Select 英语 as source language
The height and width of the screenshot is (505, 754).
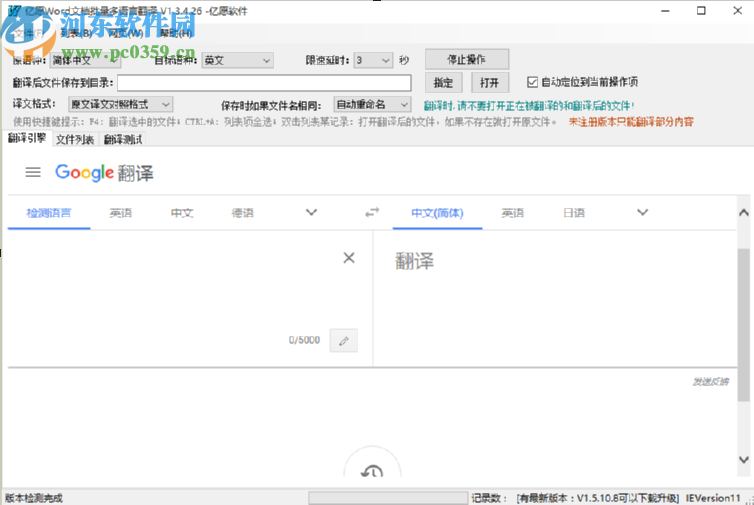[121, 213]
